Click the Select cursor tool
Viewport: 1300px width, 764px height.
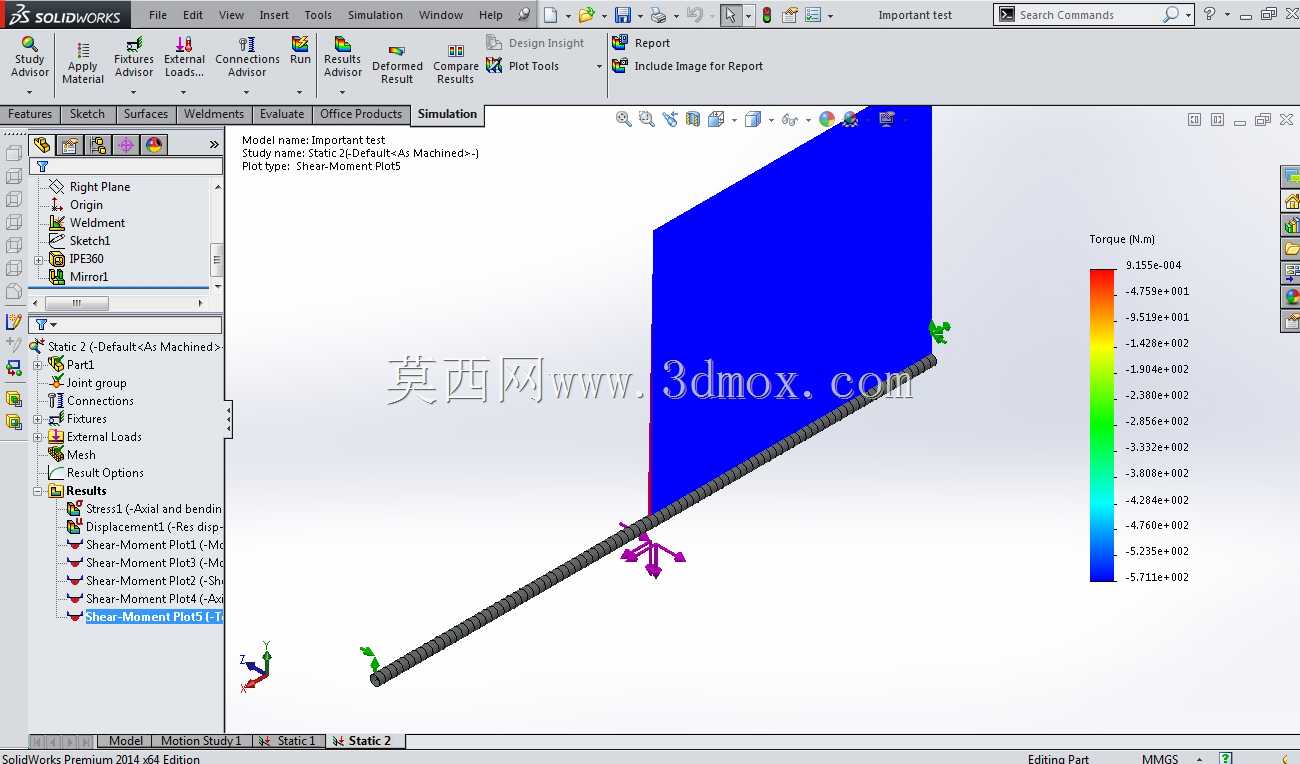coord(731,15)
